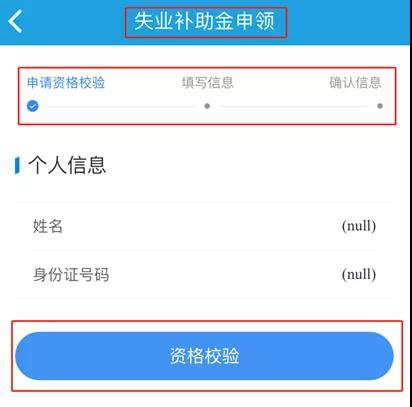Go back using the left arrow
The image size is (412, 407).
[x=15, y=21]
